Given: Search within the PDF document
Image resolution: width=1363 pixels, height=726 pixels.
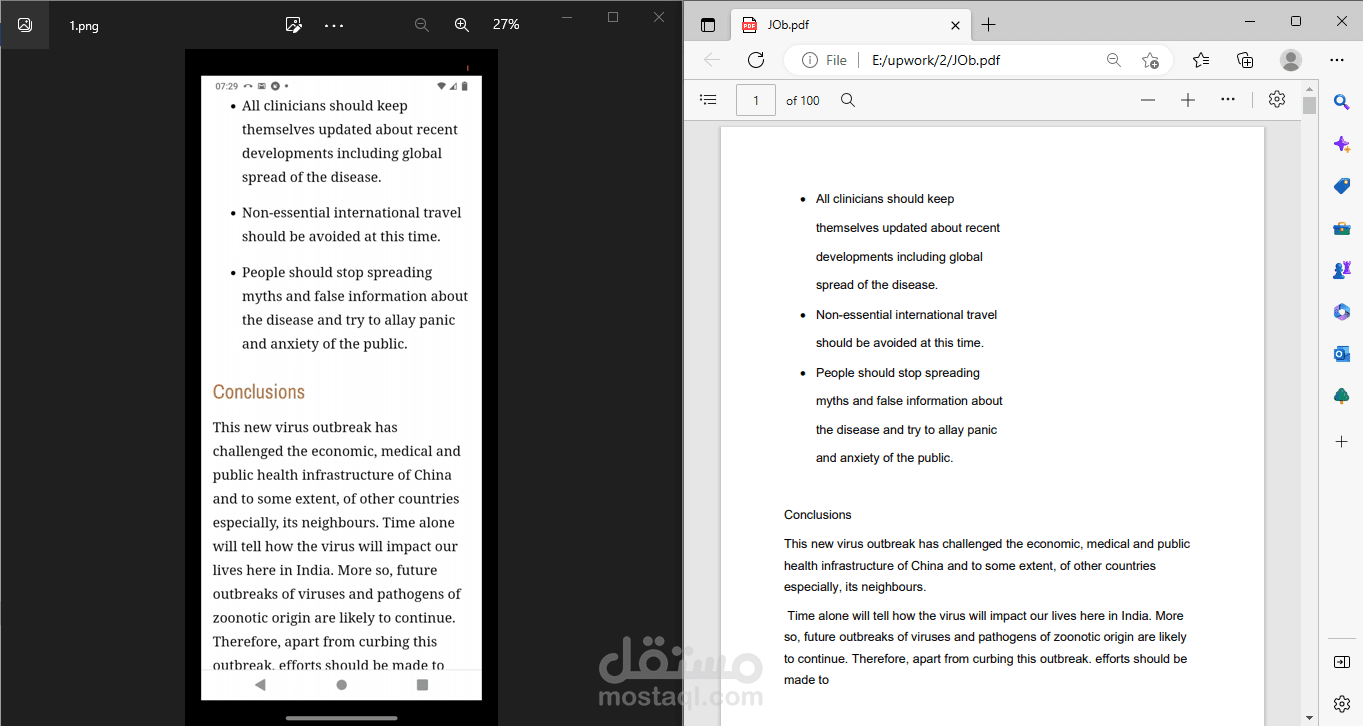Looking at the screenshot, I should pyautogui.click(x=848, y=100).
